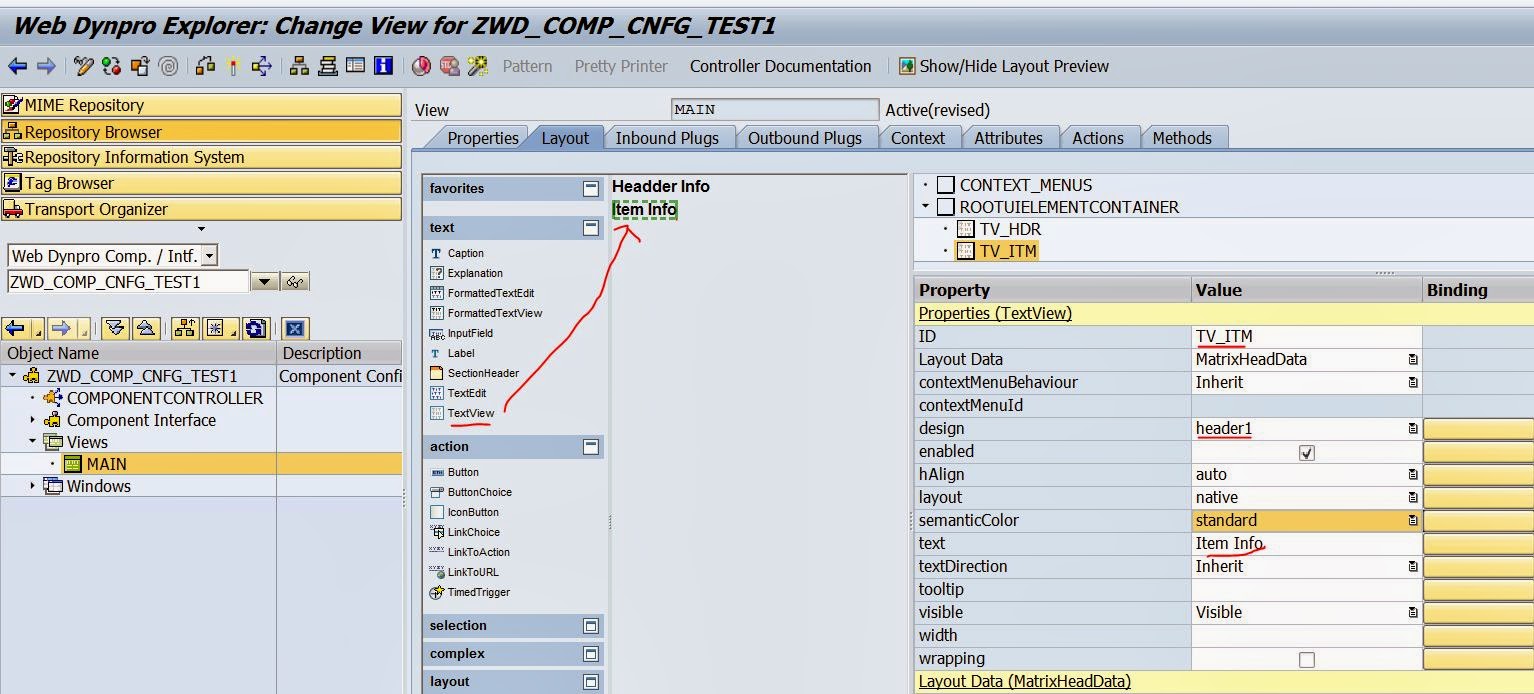1534x694 pixels.
Task: Switch to the Context tab
Action: point(917,138)
